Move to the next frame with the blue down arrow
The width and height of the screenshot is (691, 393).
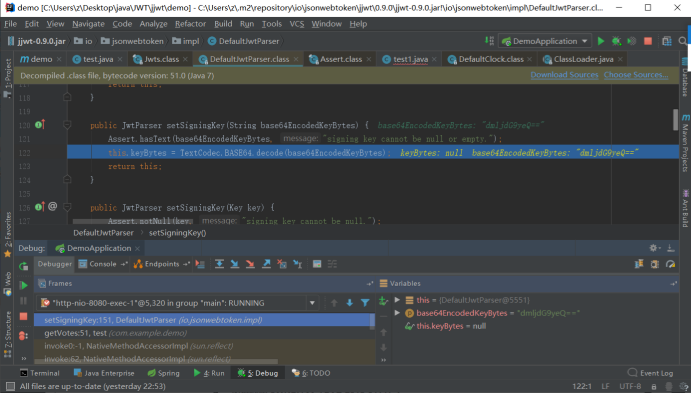pos(349,303)
